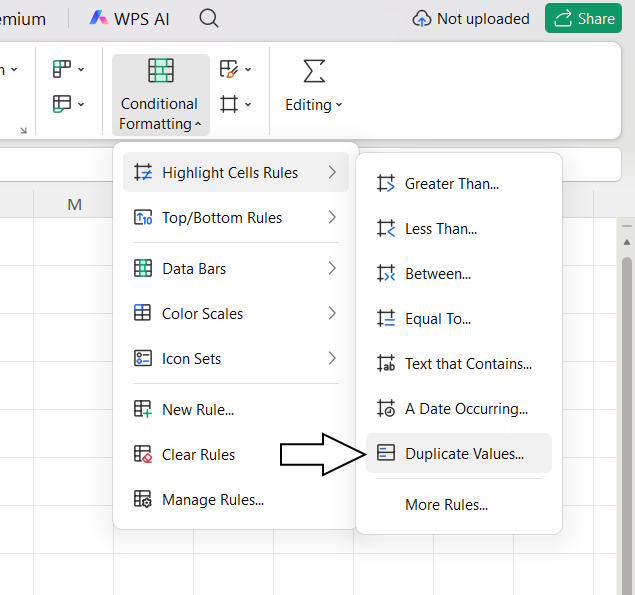Click the Icon Sets icon
The image size is (635, 595).
(143, 358)
